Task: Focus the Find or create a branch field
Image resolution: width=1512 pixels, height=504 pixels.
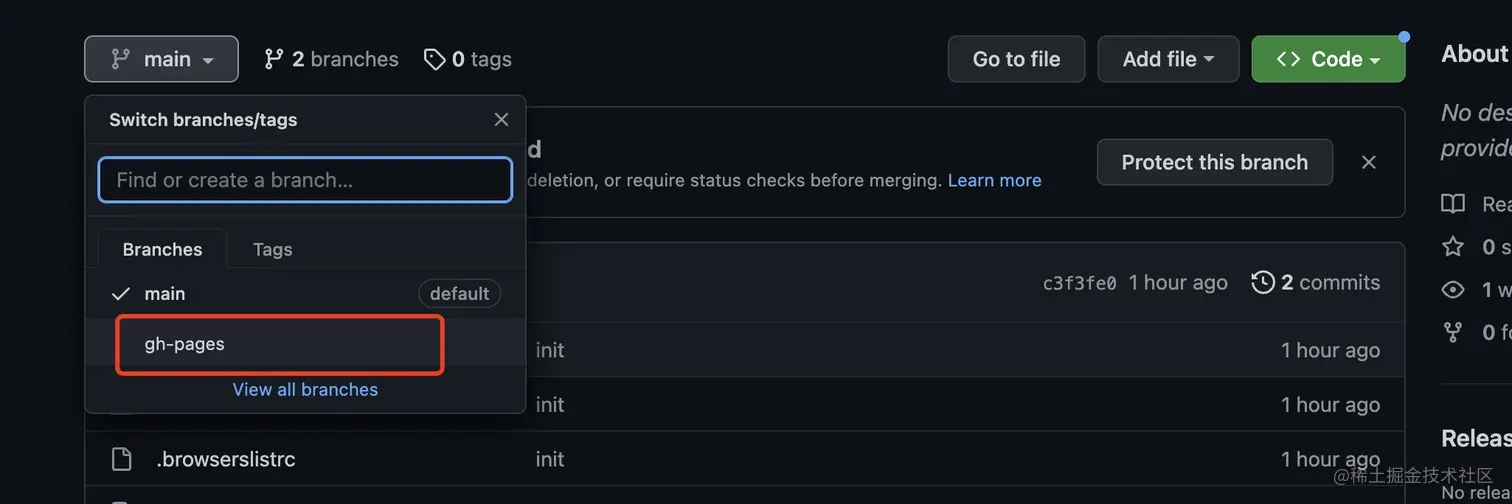Action: (x=305, y=180)
